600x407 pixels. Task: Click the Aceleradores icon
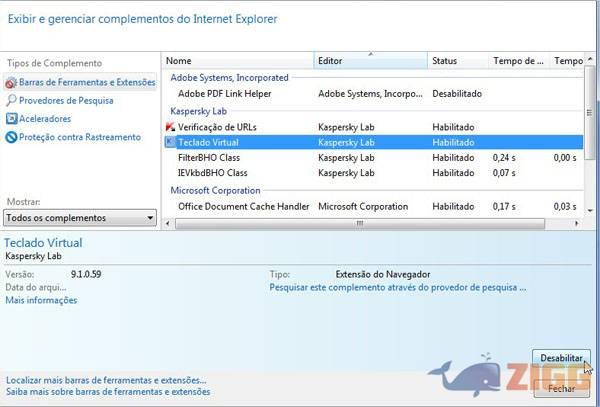(11, 119)
